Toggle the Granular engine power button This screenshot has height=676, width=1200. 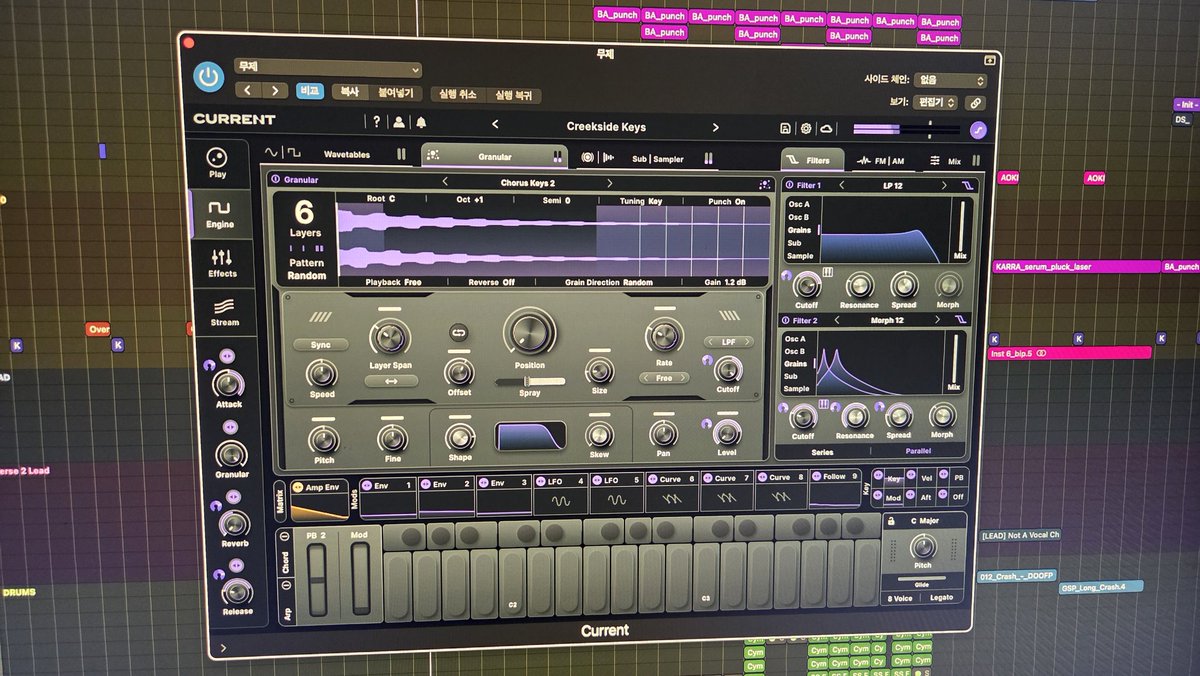[x=275, y=180]
